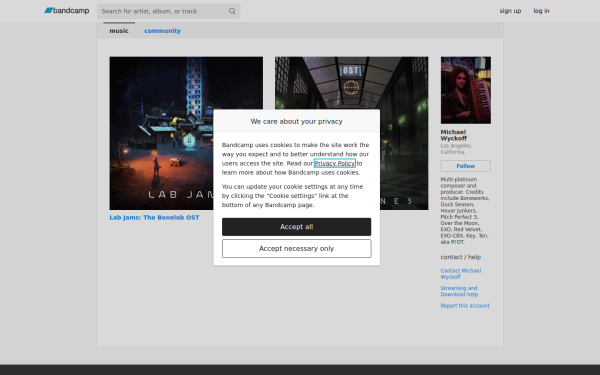Follow Michael Wyckoff
The image size is (600, 375).
point(465,166)
